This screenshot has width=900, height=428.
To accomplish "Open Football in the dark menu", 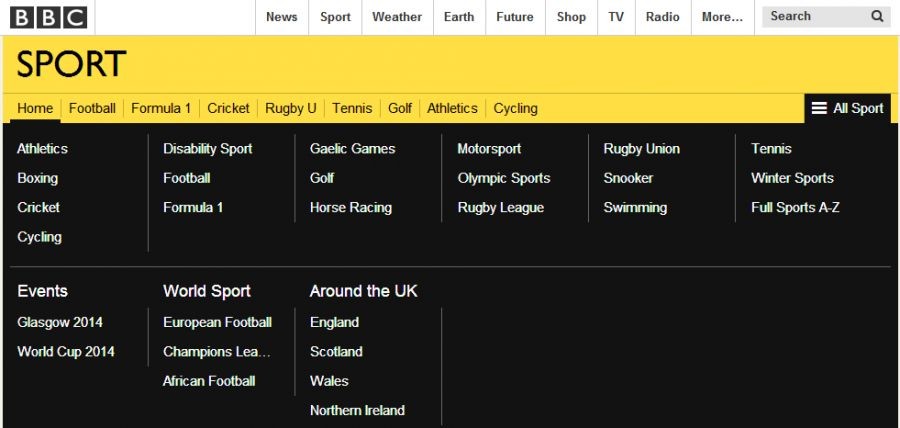I will [x=187, y=178].
